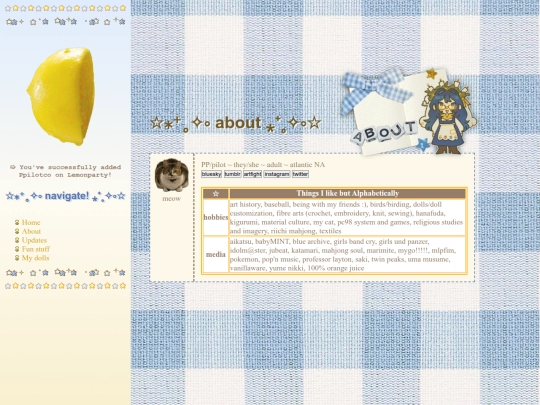Visit the Fun stuff page
Screen dimensions: 540x405
click(x=36, y=249)
